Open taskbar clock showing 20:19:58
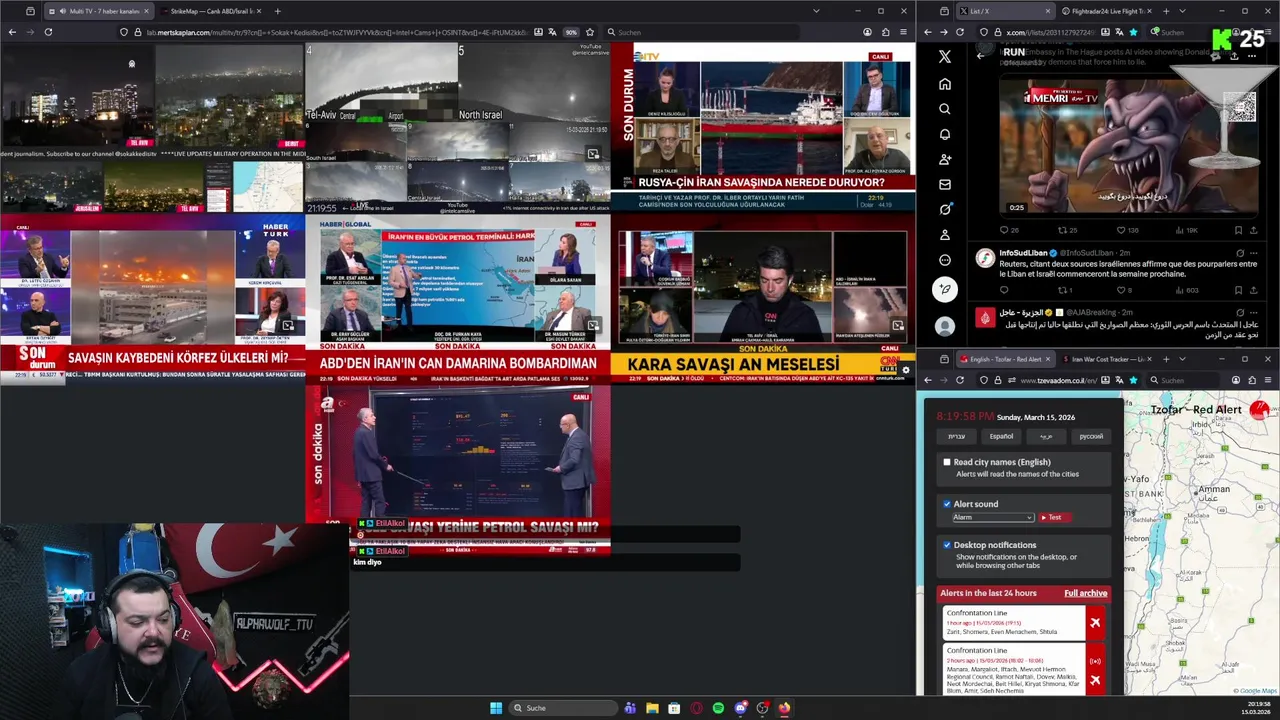Screen dimensions: 1280x720 1259,708
